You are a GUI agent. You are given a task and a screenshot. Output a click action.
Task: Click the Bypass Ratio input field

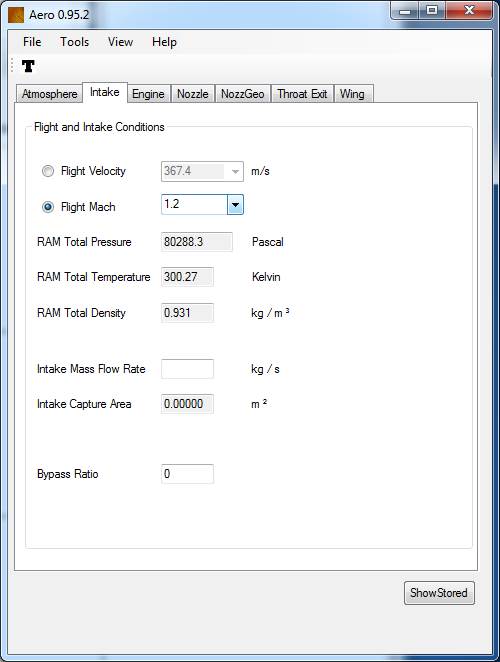pyautogui.click(x=188, y=474)
